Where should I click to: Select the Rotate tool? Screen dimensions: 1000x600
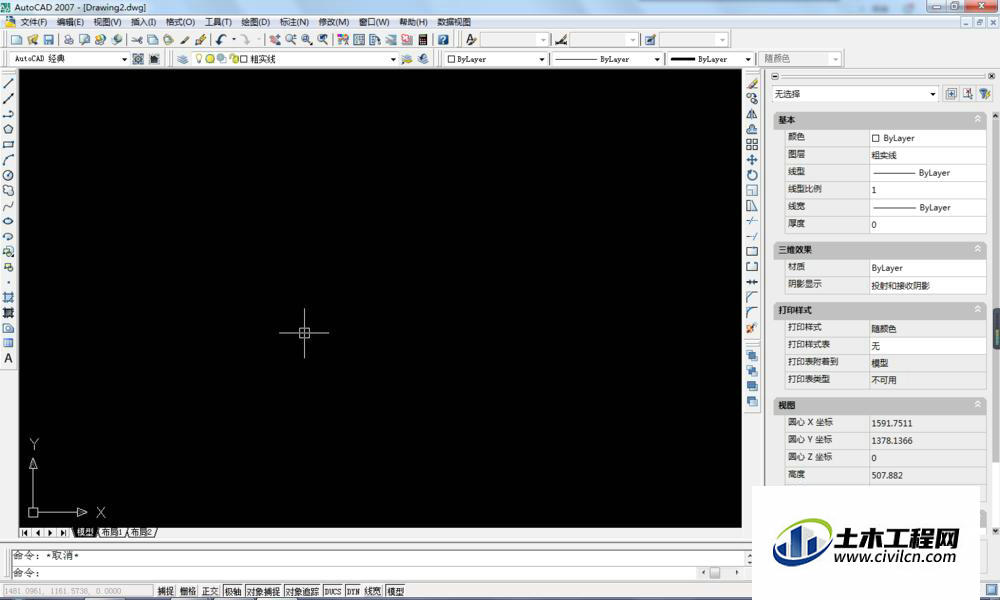[752, 175]
